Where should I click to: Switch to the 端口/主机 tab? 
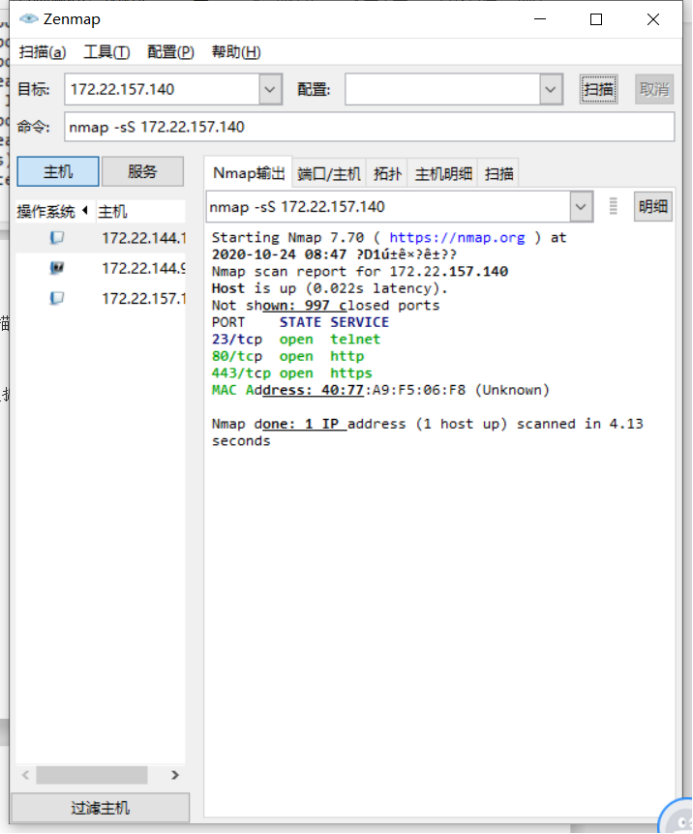[329, 173]
